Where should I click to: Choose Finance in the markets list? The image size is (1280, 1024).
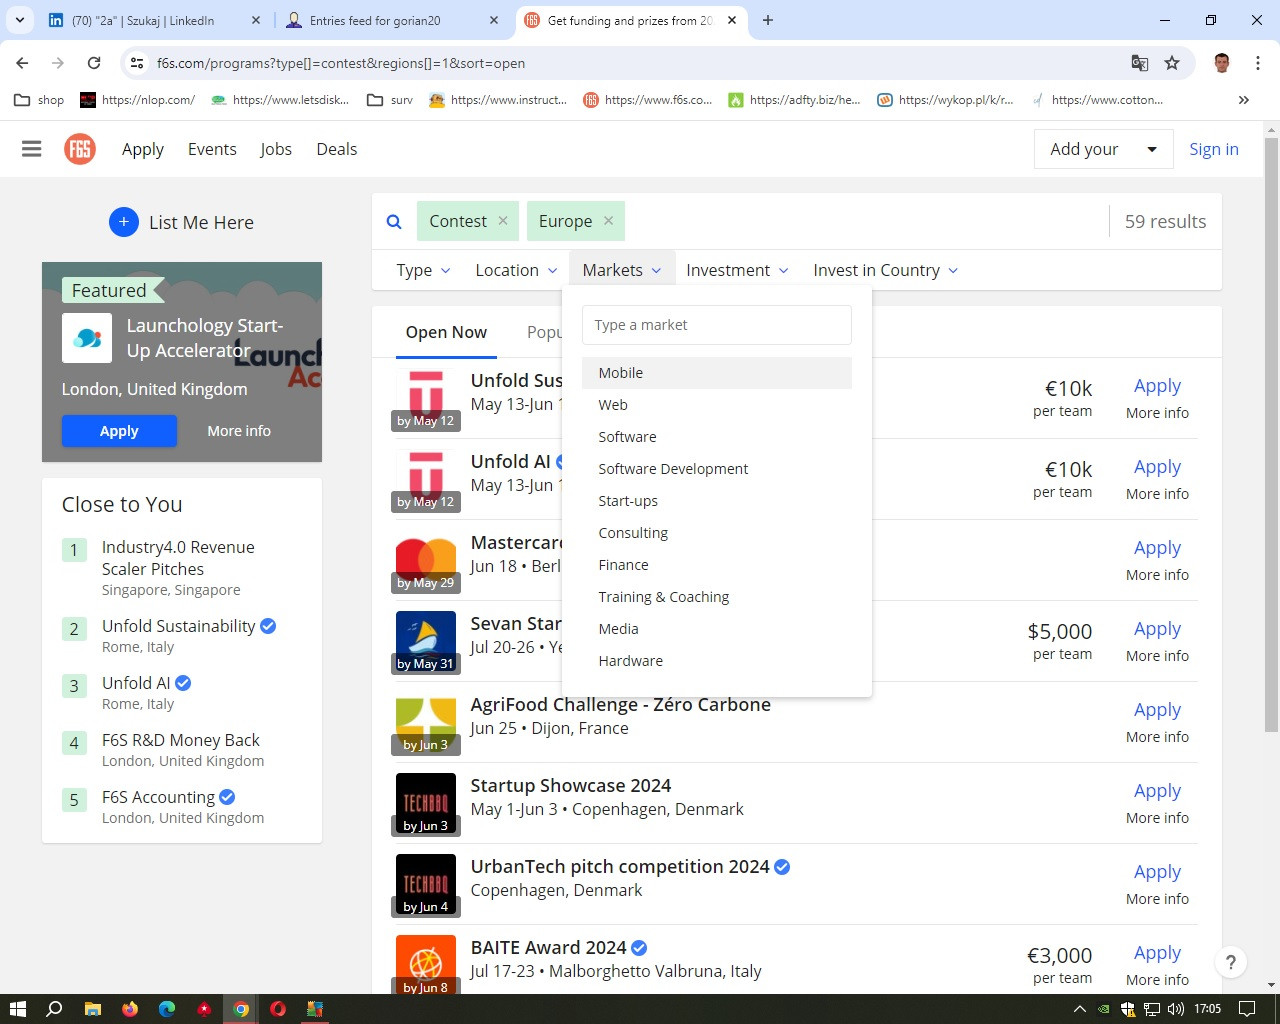tap(623, 565)
